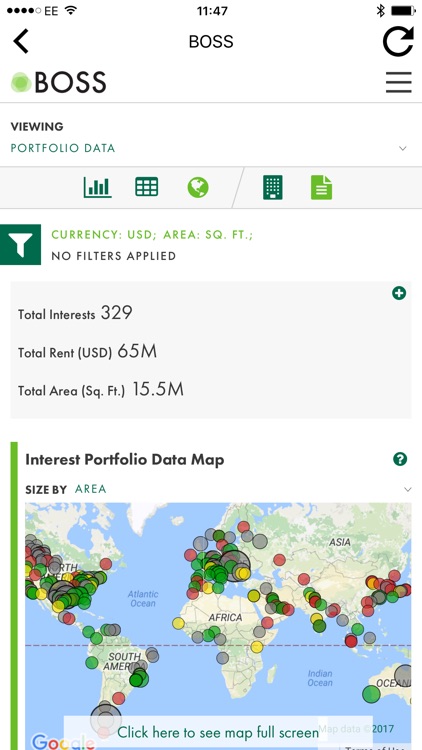Screen dimensions: 422x750
Task: Open the Size By Area dropdown chevron
Action: [x=408, y=489]
